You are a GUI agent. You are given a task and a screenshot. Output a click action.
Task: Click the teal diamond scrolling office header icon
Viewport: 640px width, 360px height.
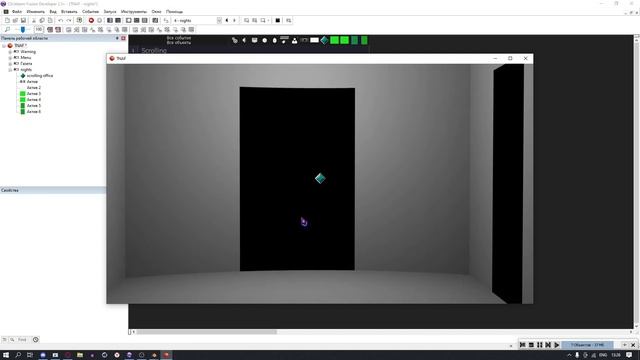324,40
